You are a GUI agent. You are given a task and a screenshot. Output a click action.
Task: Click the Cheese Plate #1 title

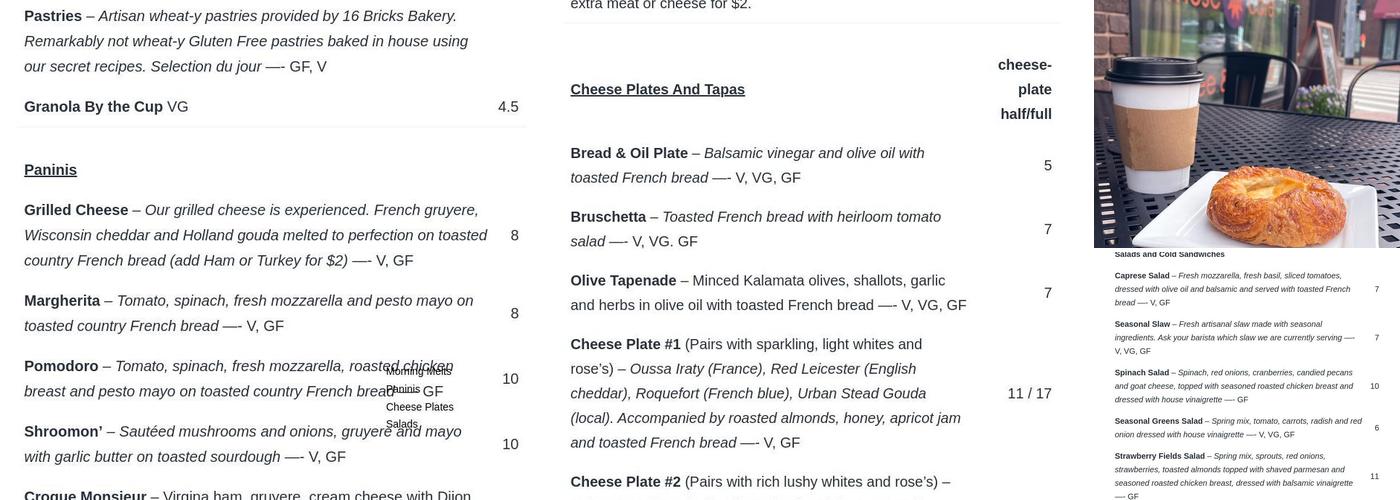pyautogui.click(x=625, y=345)
